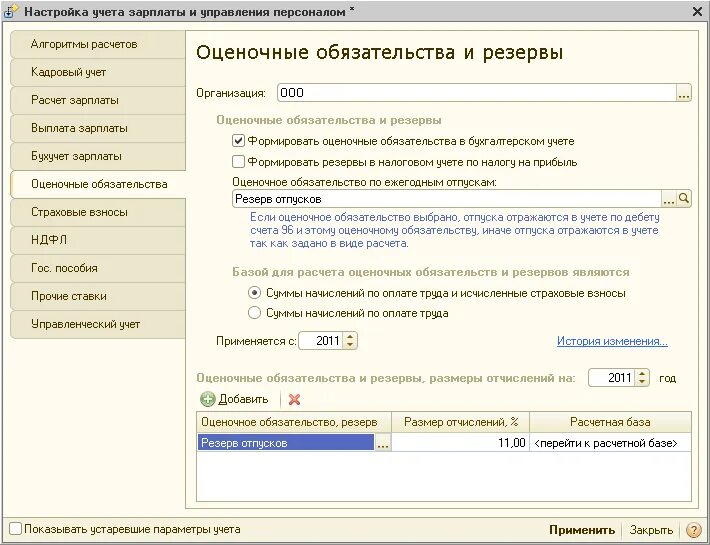Click the Организация input field
This screenshot has width=710, height=545.
(x=476, y=93)
